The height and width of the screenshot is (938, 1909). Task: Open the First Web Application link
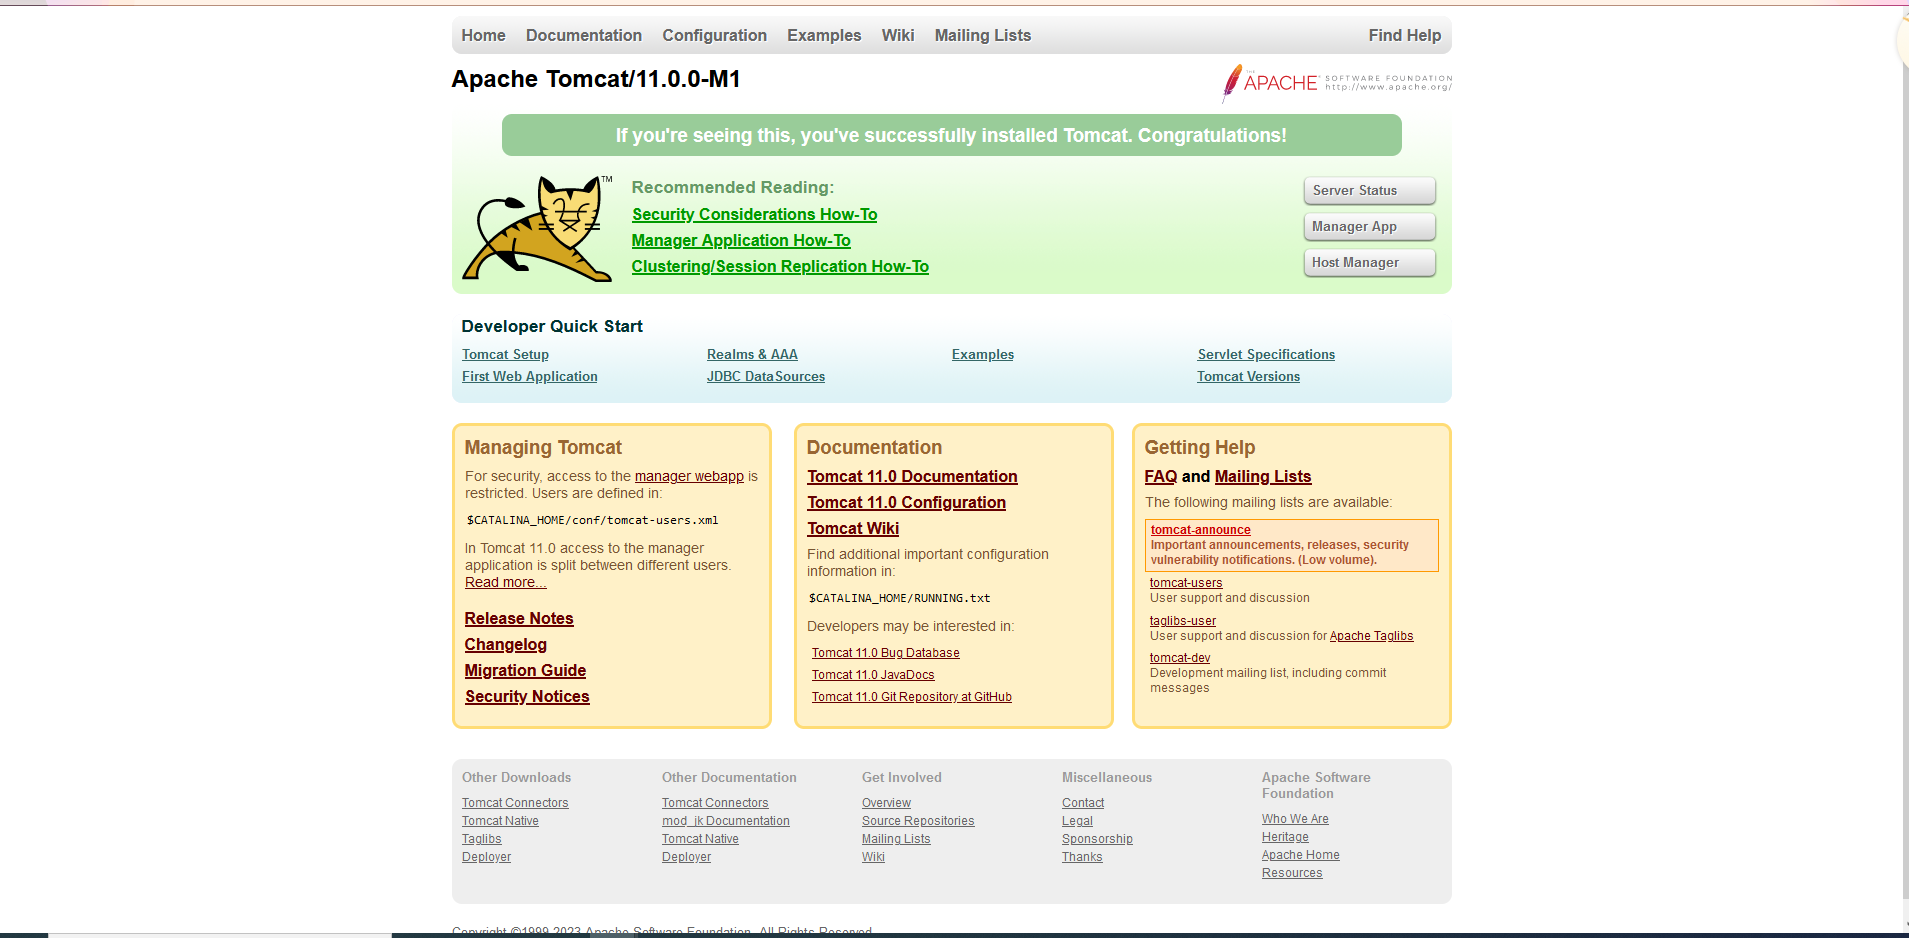click(529, 376)
